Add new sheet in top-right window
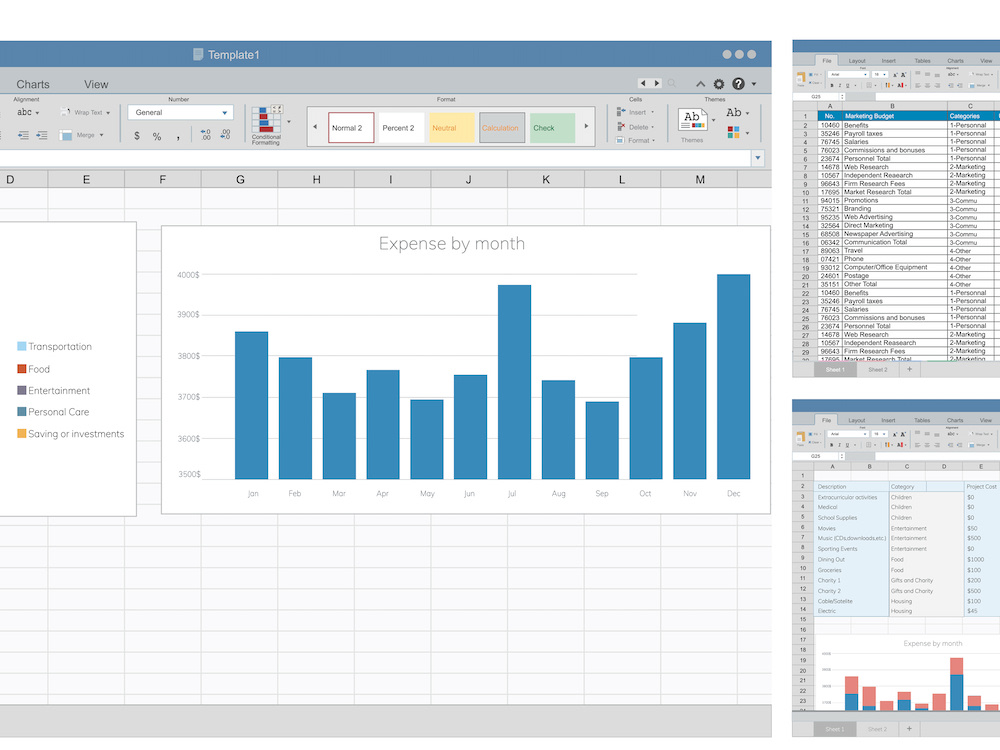Image resolution: width=1000 pixels, height=750 pixels. pyautogui.click(x=909, y=369)
